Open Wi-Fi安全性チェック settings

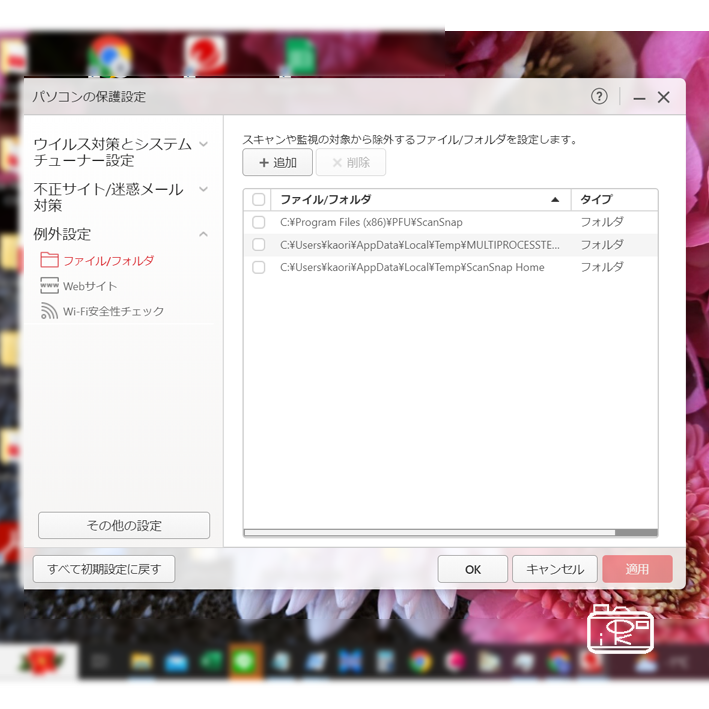pyautogui.click(x=113, y=311)
